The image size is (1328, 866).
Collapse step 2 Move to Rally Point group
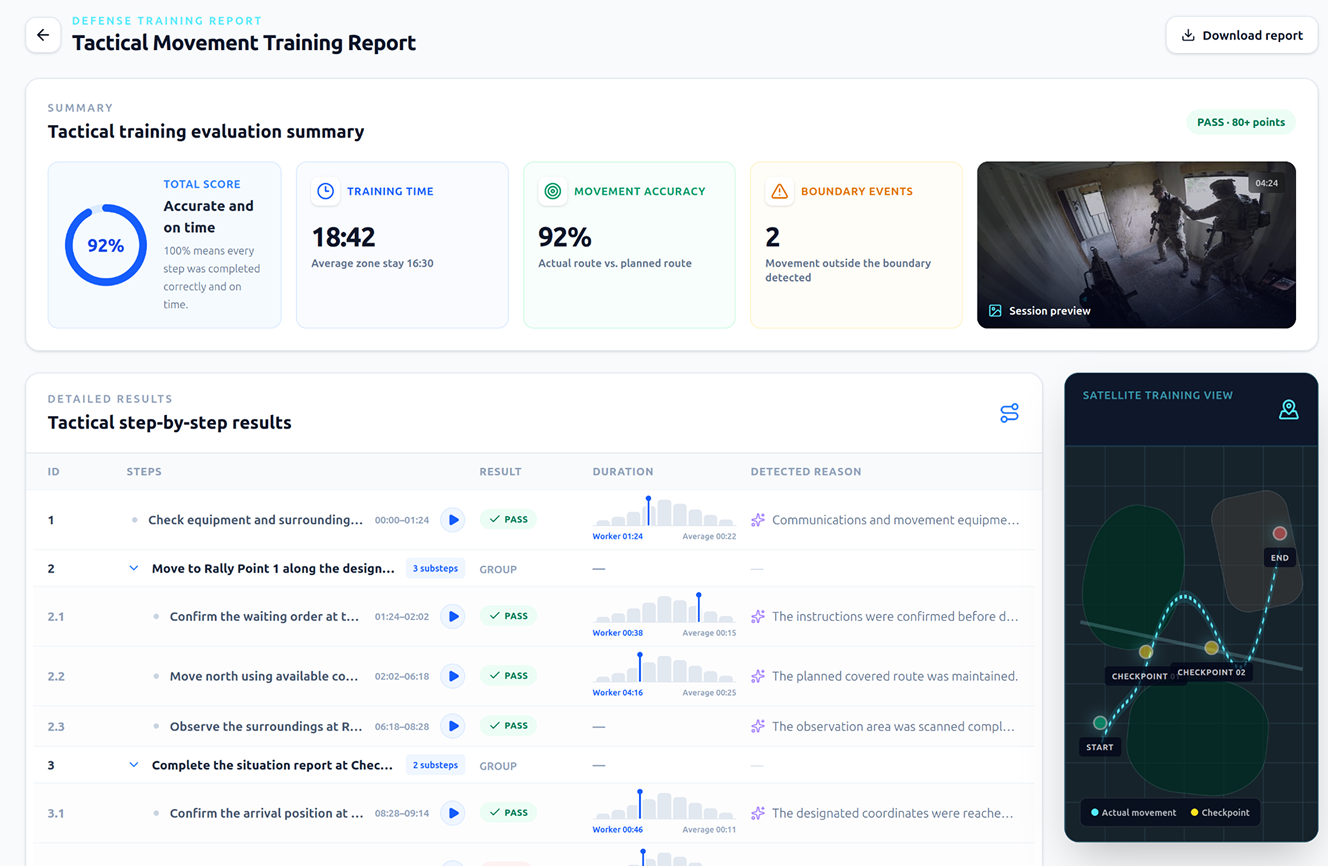tap(134, 568)
